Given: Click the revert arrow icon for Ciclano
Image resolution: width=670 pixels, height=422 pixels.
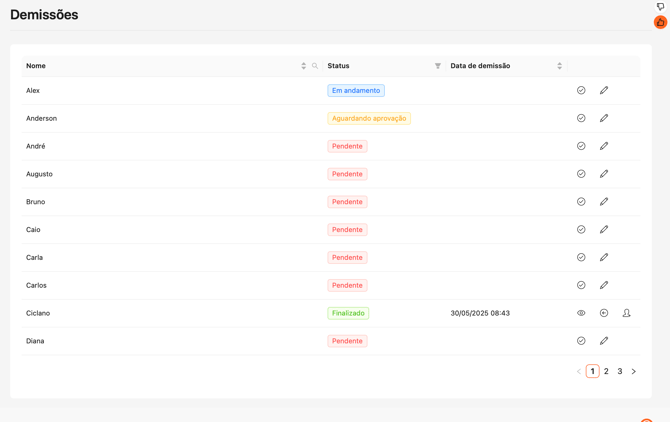Looking at the screenshot, I should pyautogui.click(x=604, y=313).
